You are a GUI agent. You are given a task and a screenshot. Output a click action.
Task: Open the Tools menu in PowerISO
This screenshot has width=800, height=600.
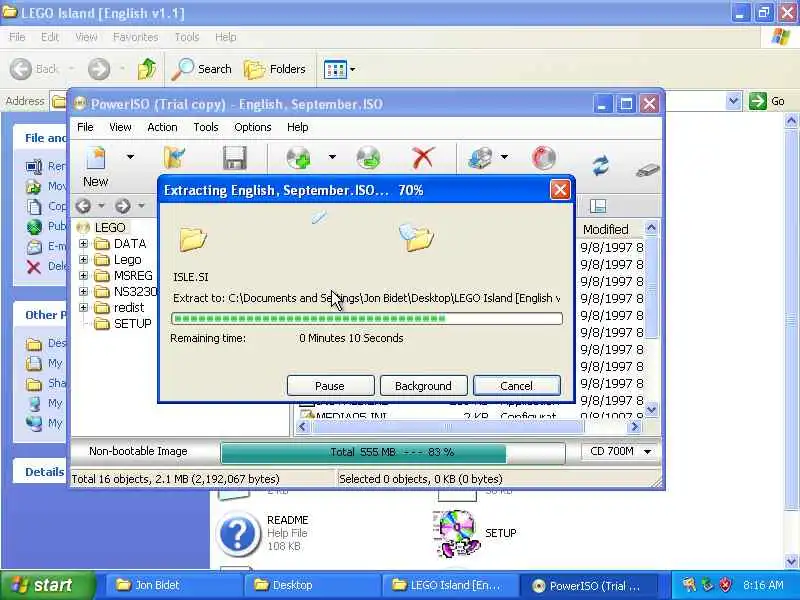pyautogui.click(x=206, y=127)
